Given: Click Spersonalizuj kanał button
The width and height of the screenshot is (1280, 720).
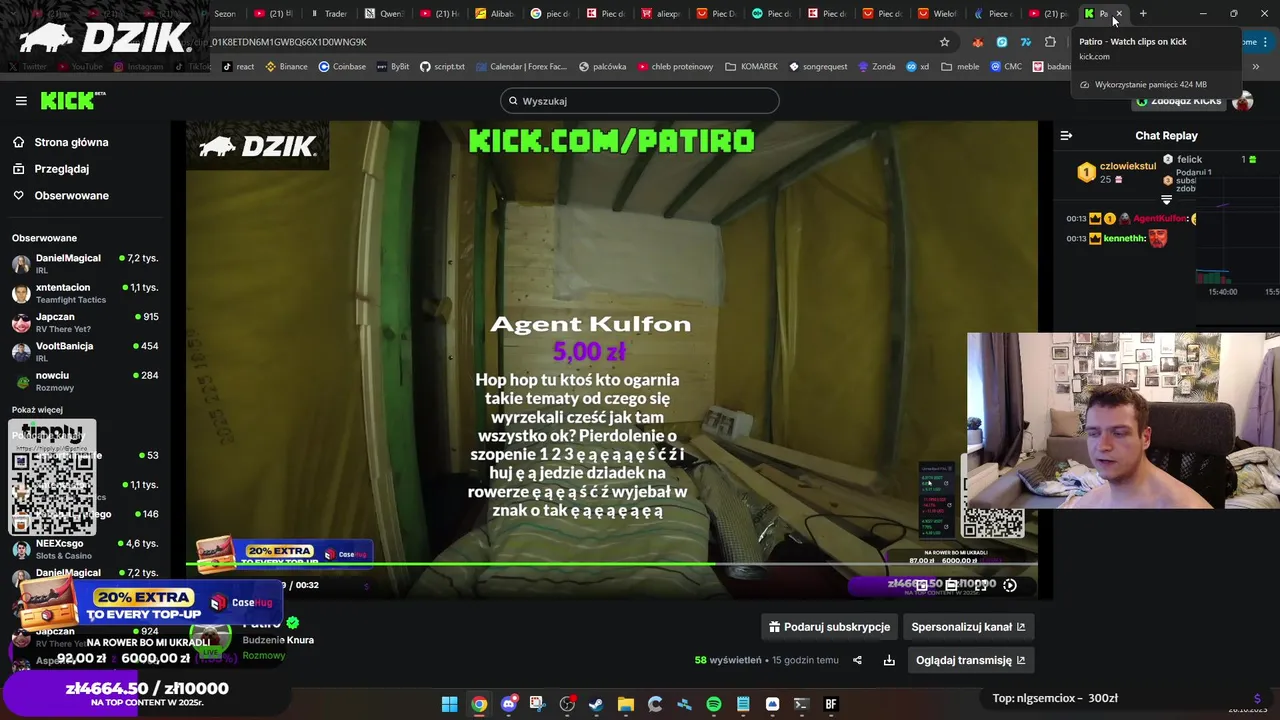Looking at the screenshot, I should pos(968,627).
